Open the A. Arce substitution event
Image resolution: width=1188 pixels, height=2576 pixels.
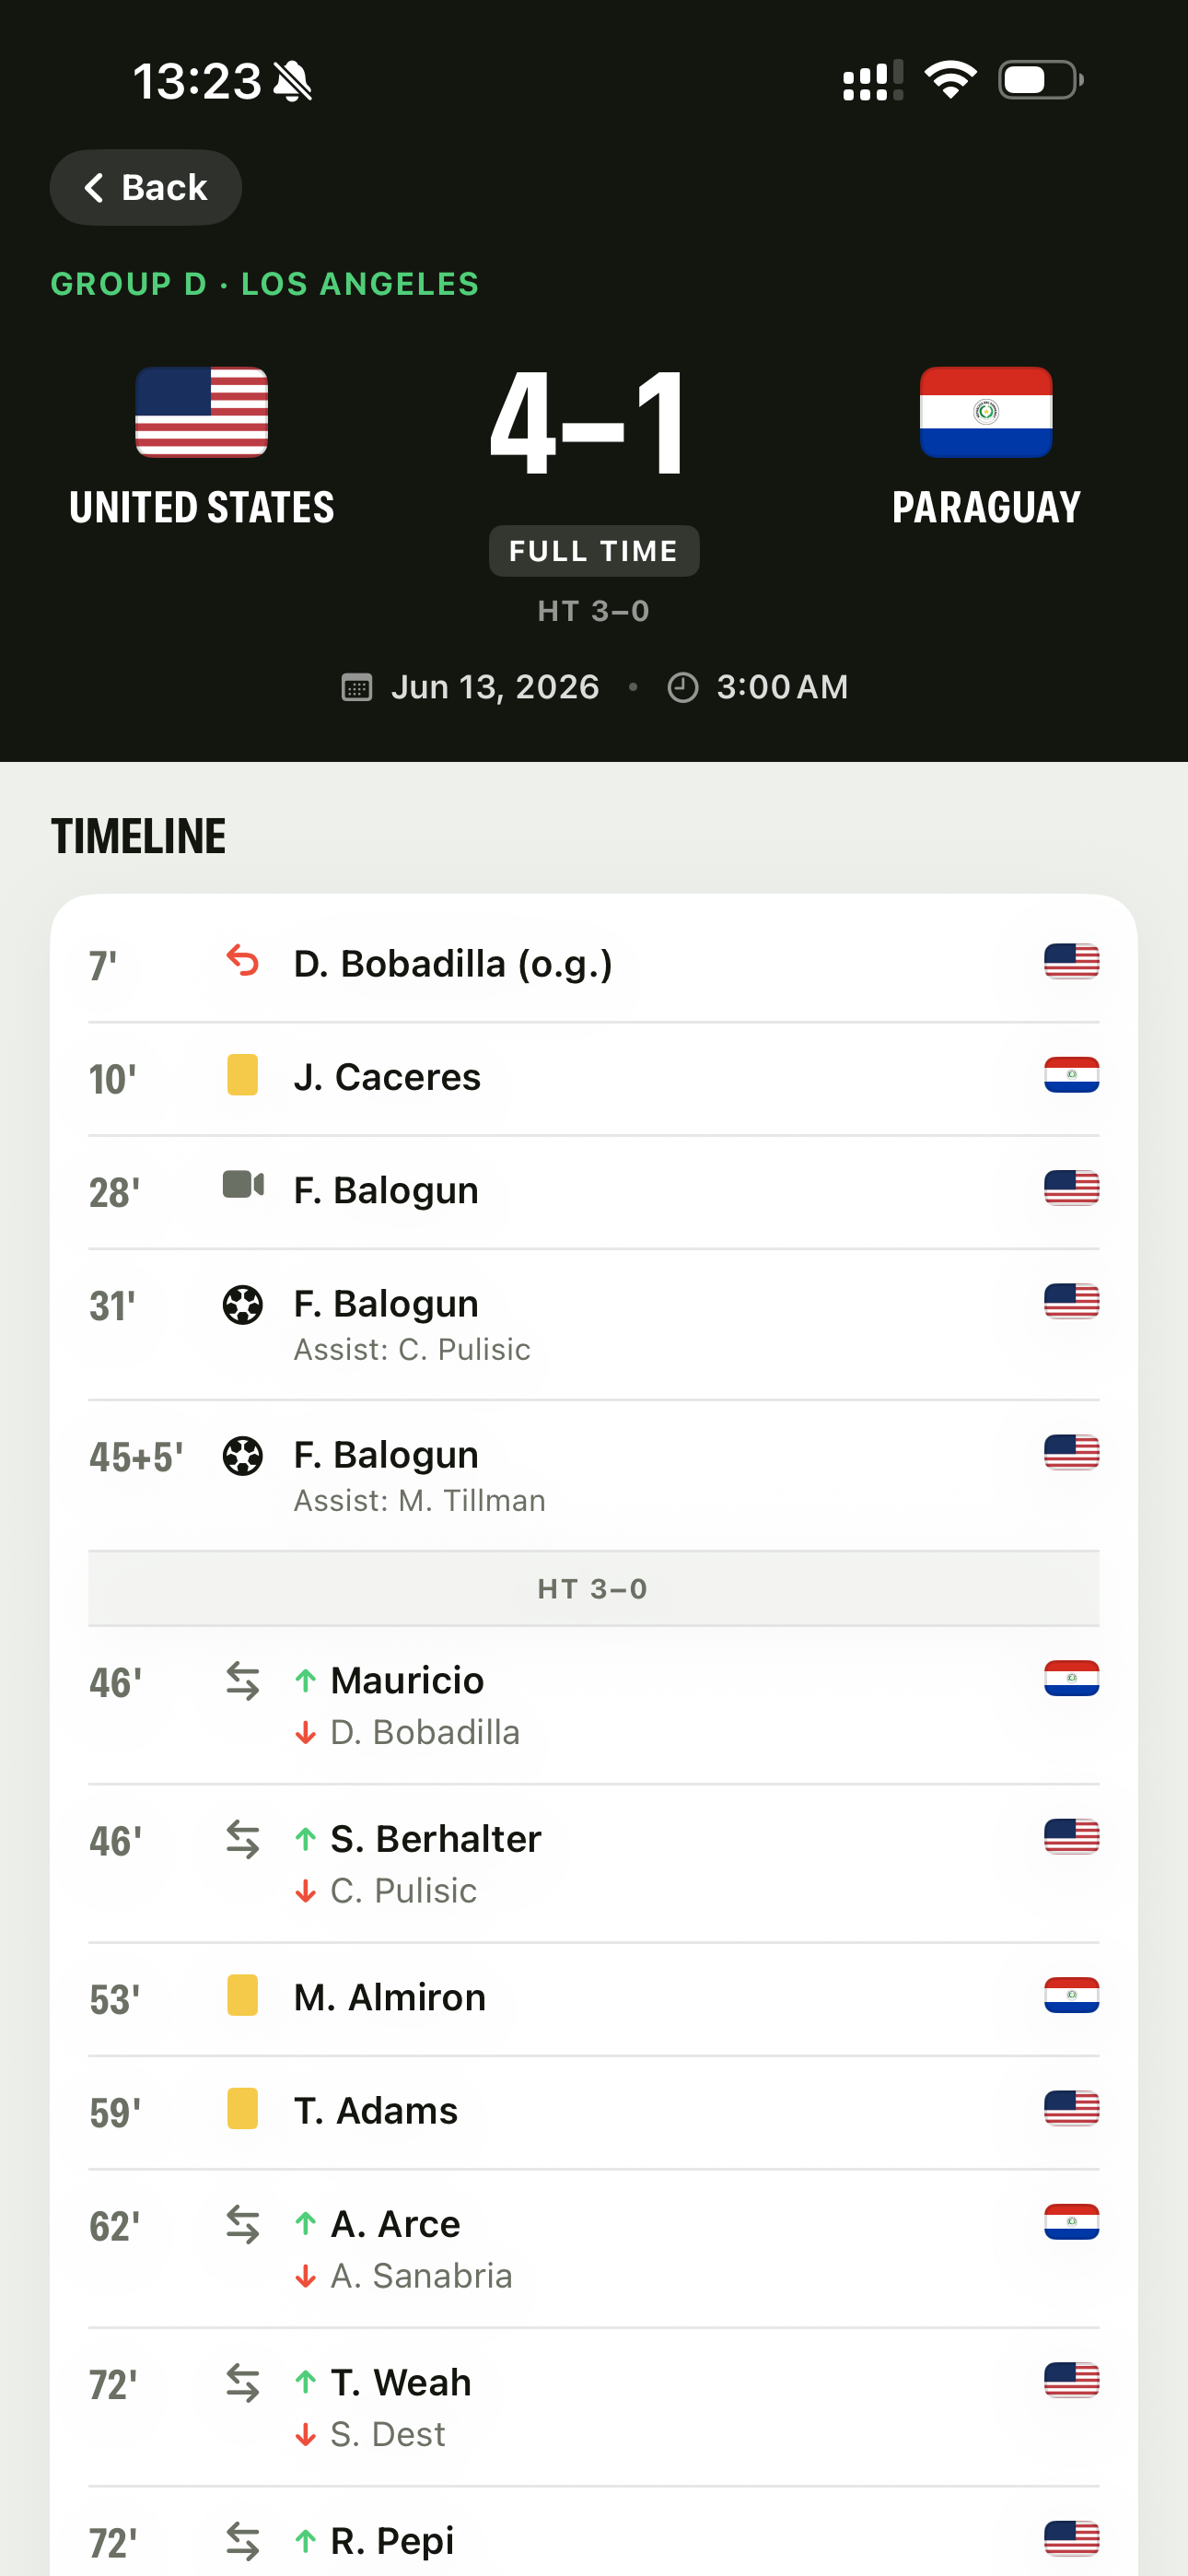tap(594, 2248)
